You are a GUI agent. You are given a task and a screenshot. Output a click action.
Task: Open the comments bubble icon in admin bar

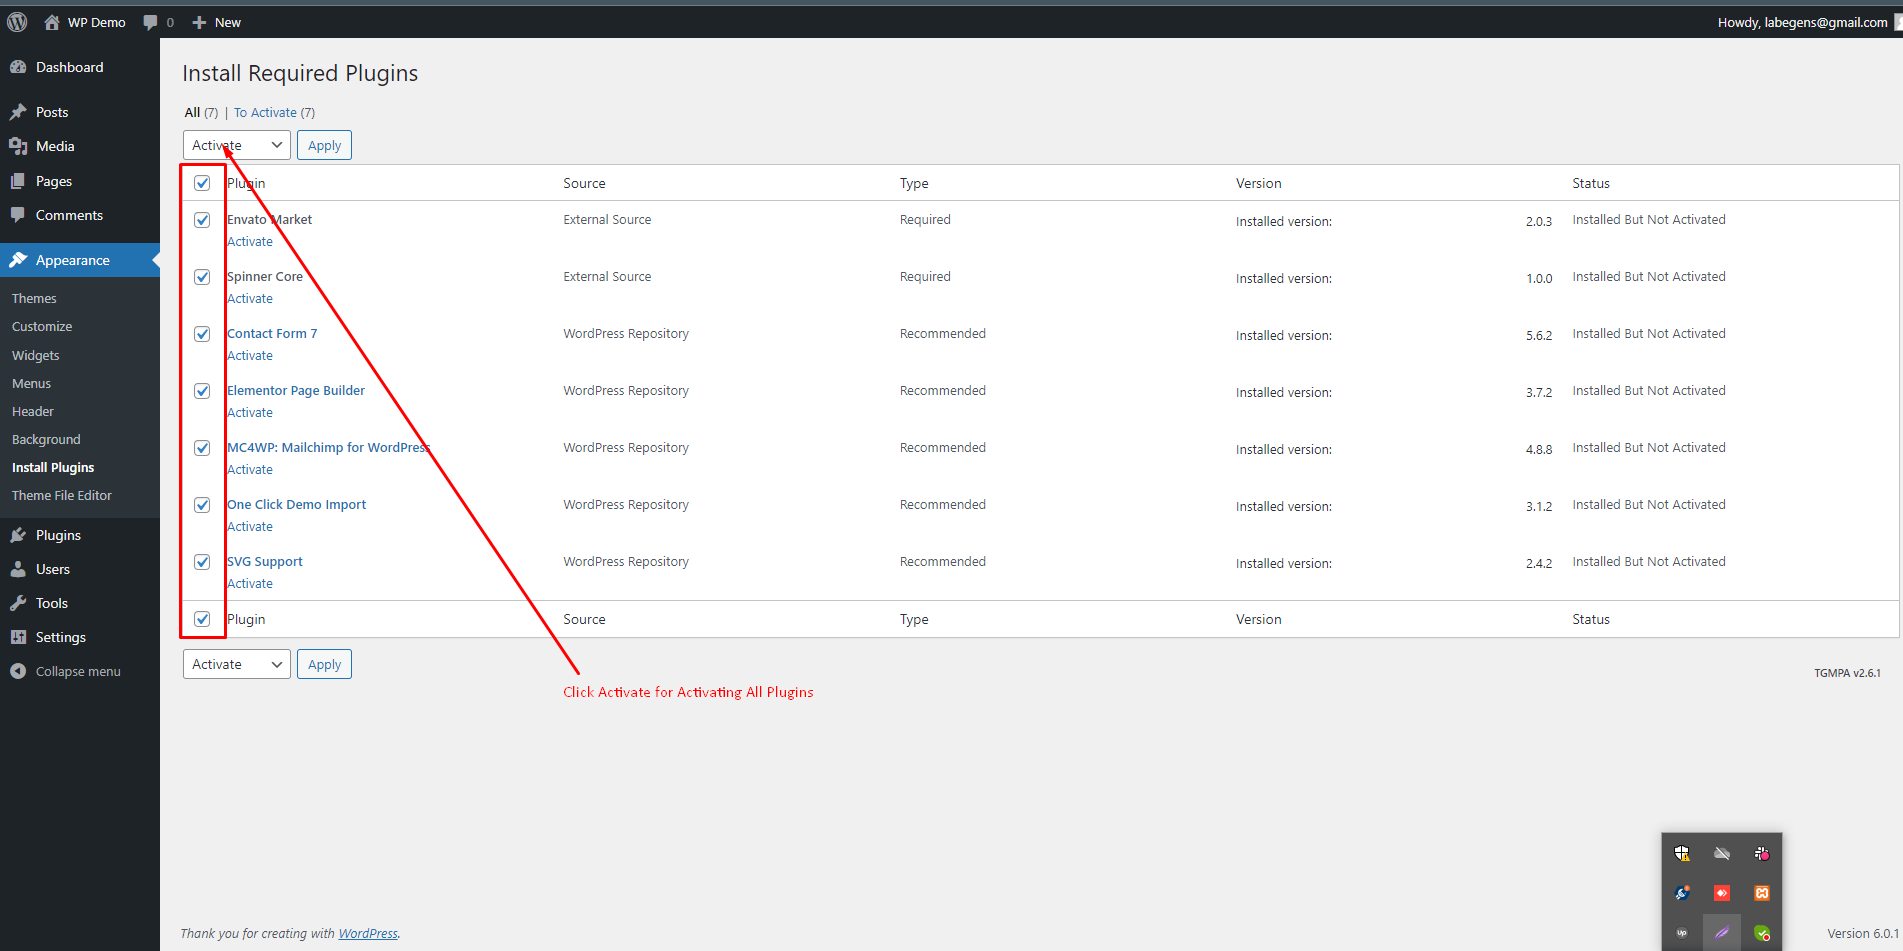click(x=150, y=22)
